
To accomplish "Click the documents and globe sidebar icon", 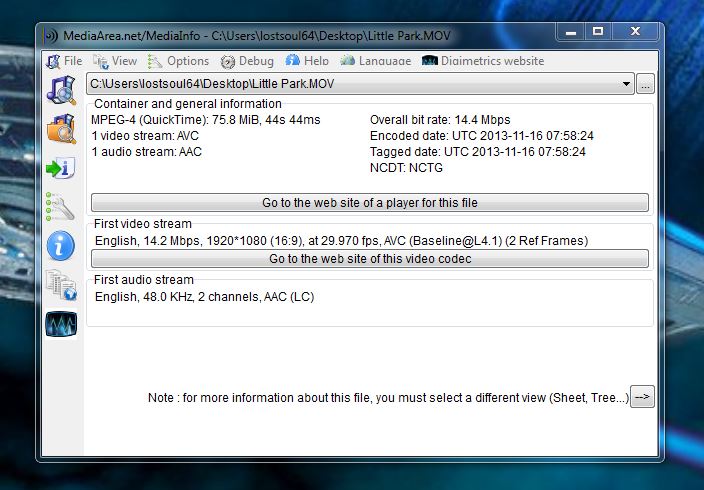I will [x=61, y=285].
